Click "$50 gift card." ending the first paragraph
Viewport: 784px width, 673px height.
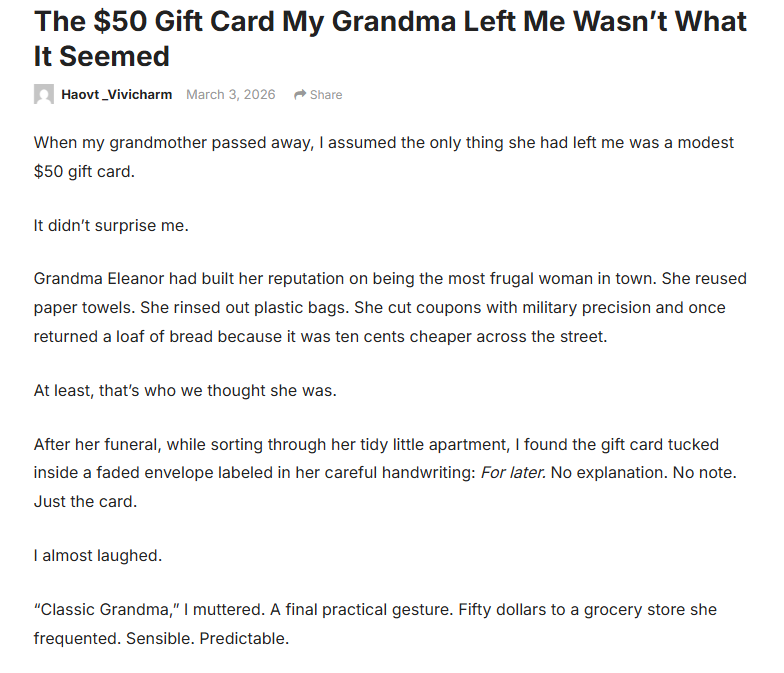pos(83,171)
